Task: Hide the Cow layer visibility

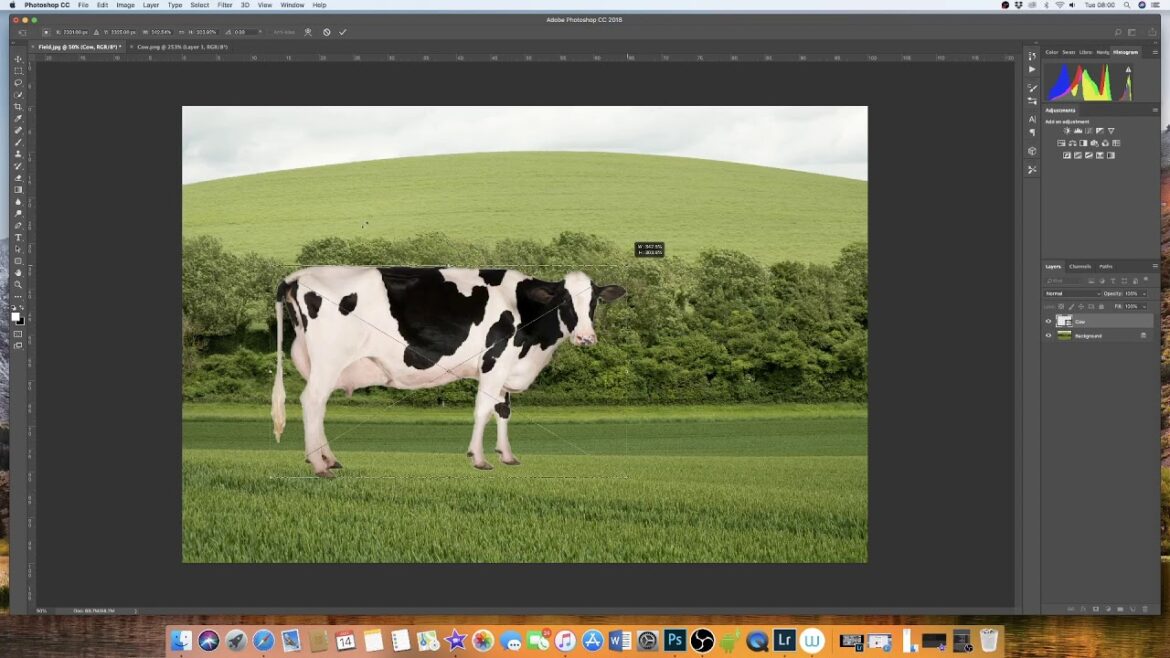Action: tap(1048, 321)
